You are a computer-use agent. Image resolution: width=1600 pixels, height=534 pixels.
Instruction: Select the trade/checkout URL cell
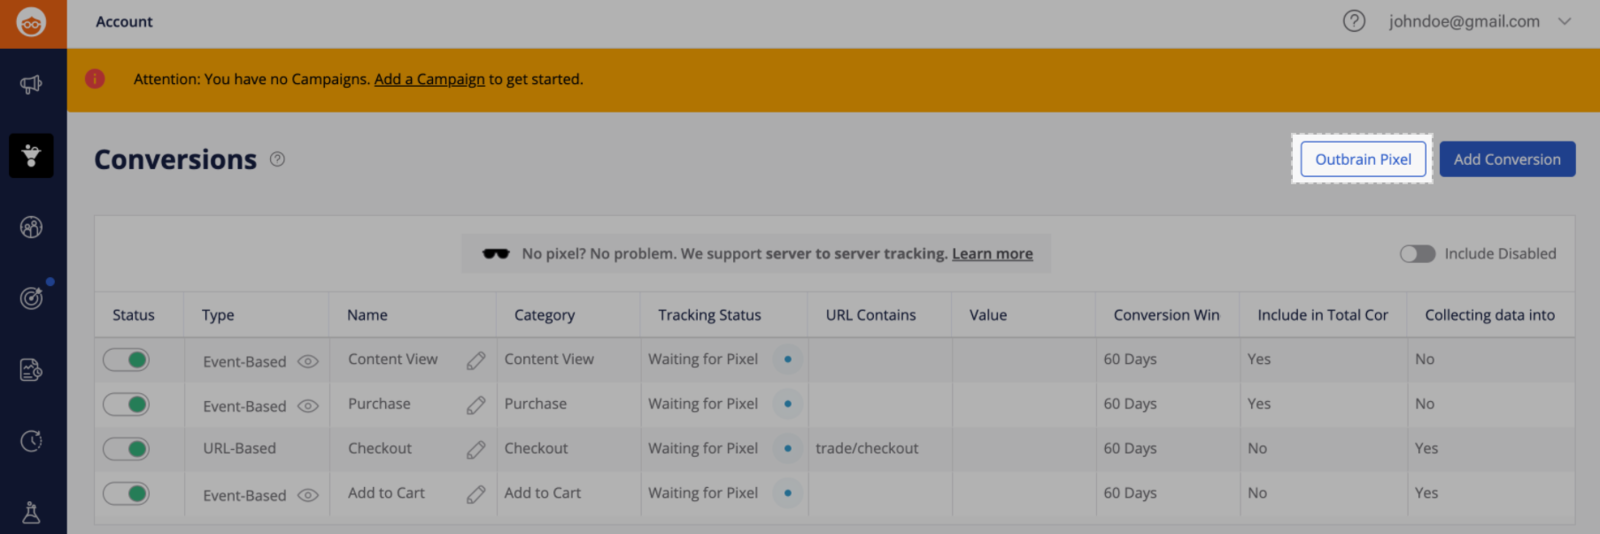tap(866, 448)
